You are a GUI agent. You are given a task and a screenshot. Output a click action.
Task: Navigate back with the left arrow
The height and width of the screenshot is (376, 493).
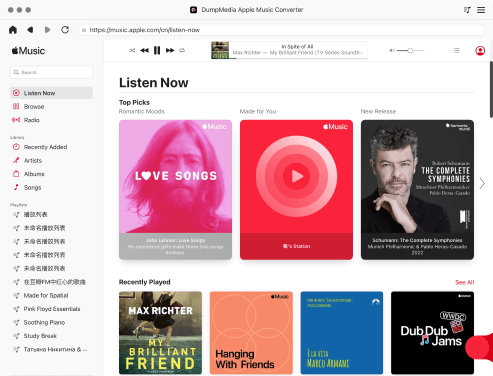30,30
